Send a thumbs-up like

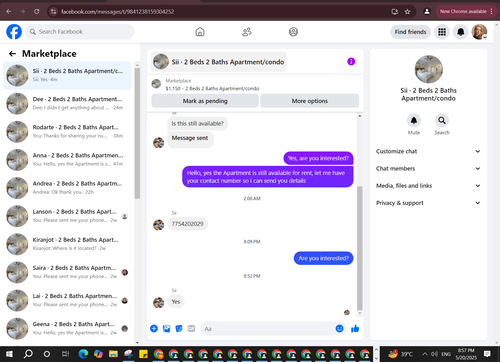(355, 329)
